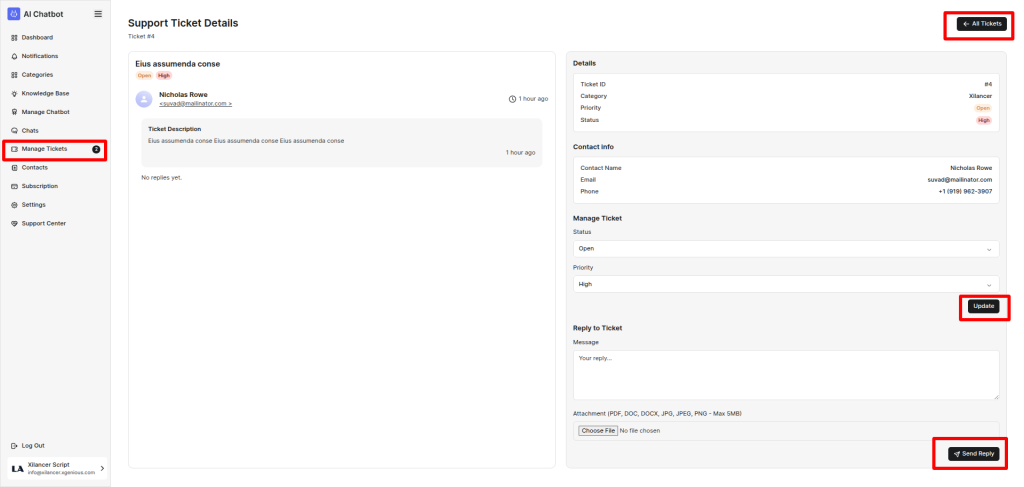The image size is (1024, 487).
Task: Click the Log Out icon
Action: (14, 445)
